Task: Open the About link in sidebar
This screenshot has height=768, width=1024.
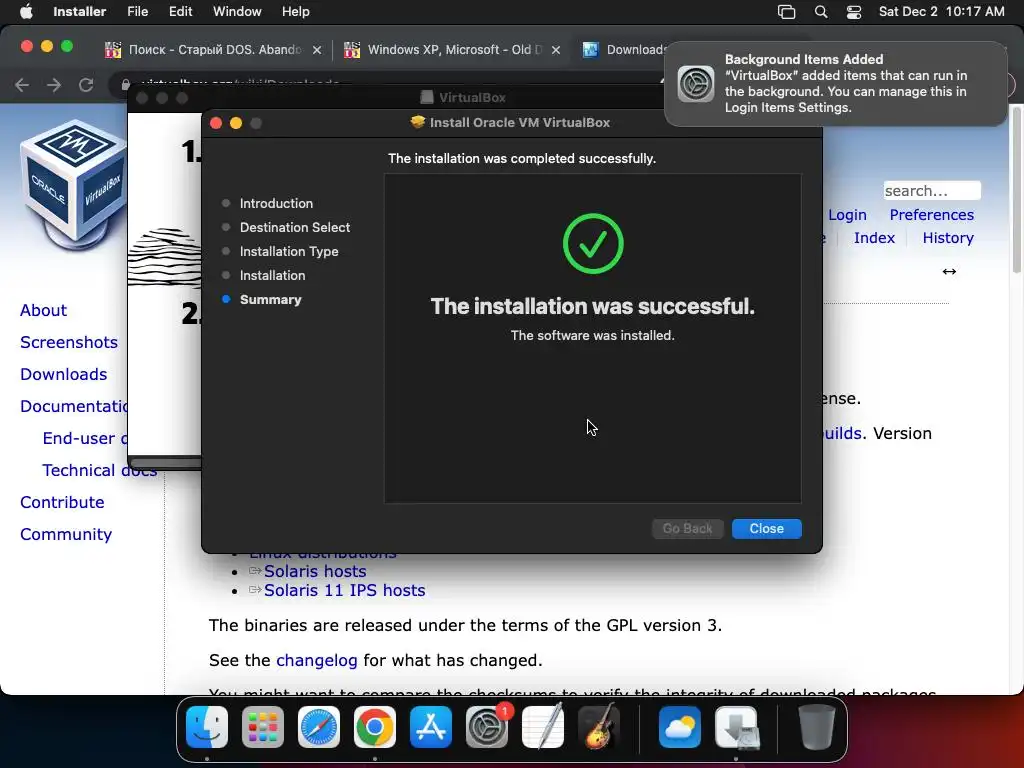Action: [x=43, y=310]
